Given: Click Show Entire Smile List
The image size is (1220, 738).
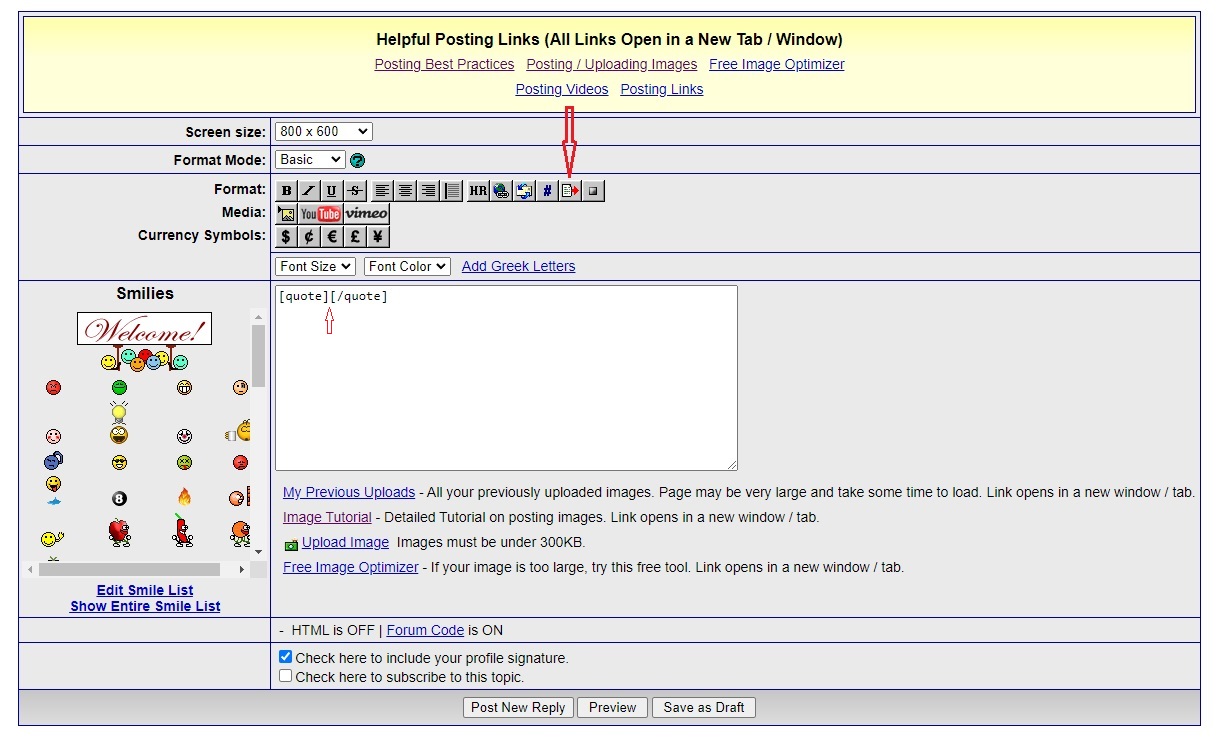Looking at the screenshot, I should [x=145, y=606].
